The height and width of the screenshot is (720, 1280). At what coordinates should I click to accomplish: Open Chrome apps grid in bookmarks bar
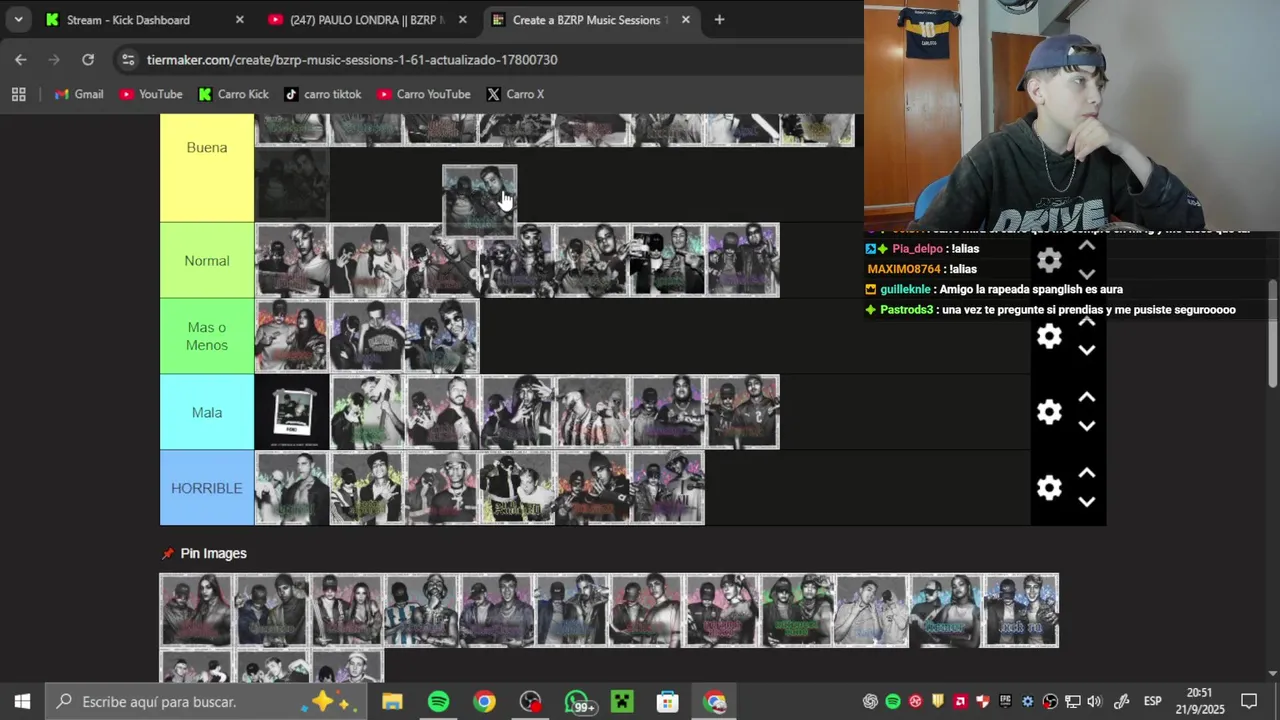click(18, 94)
